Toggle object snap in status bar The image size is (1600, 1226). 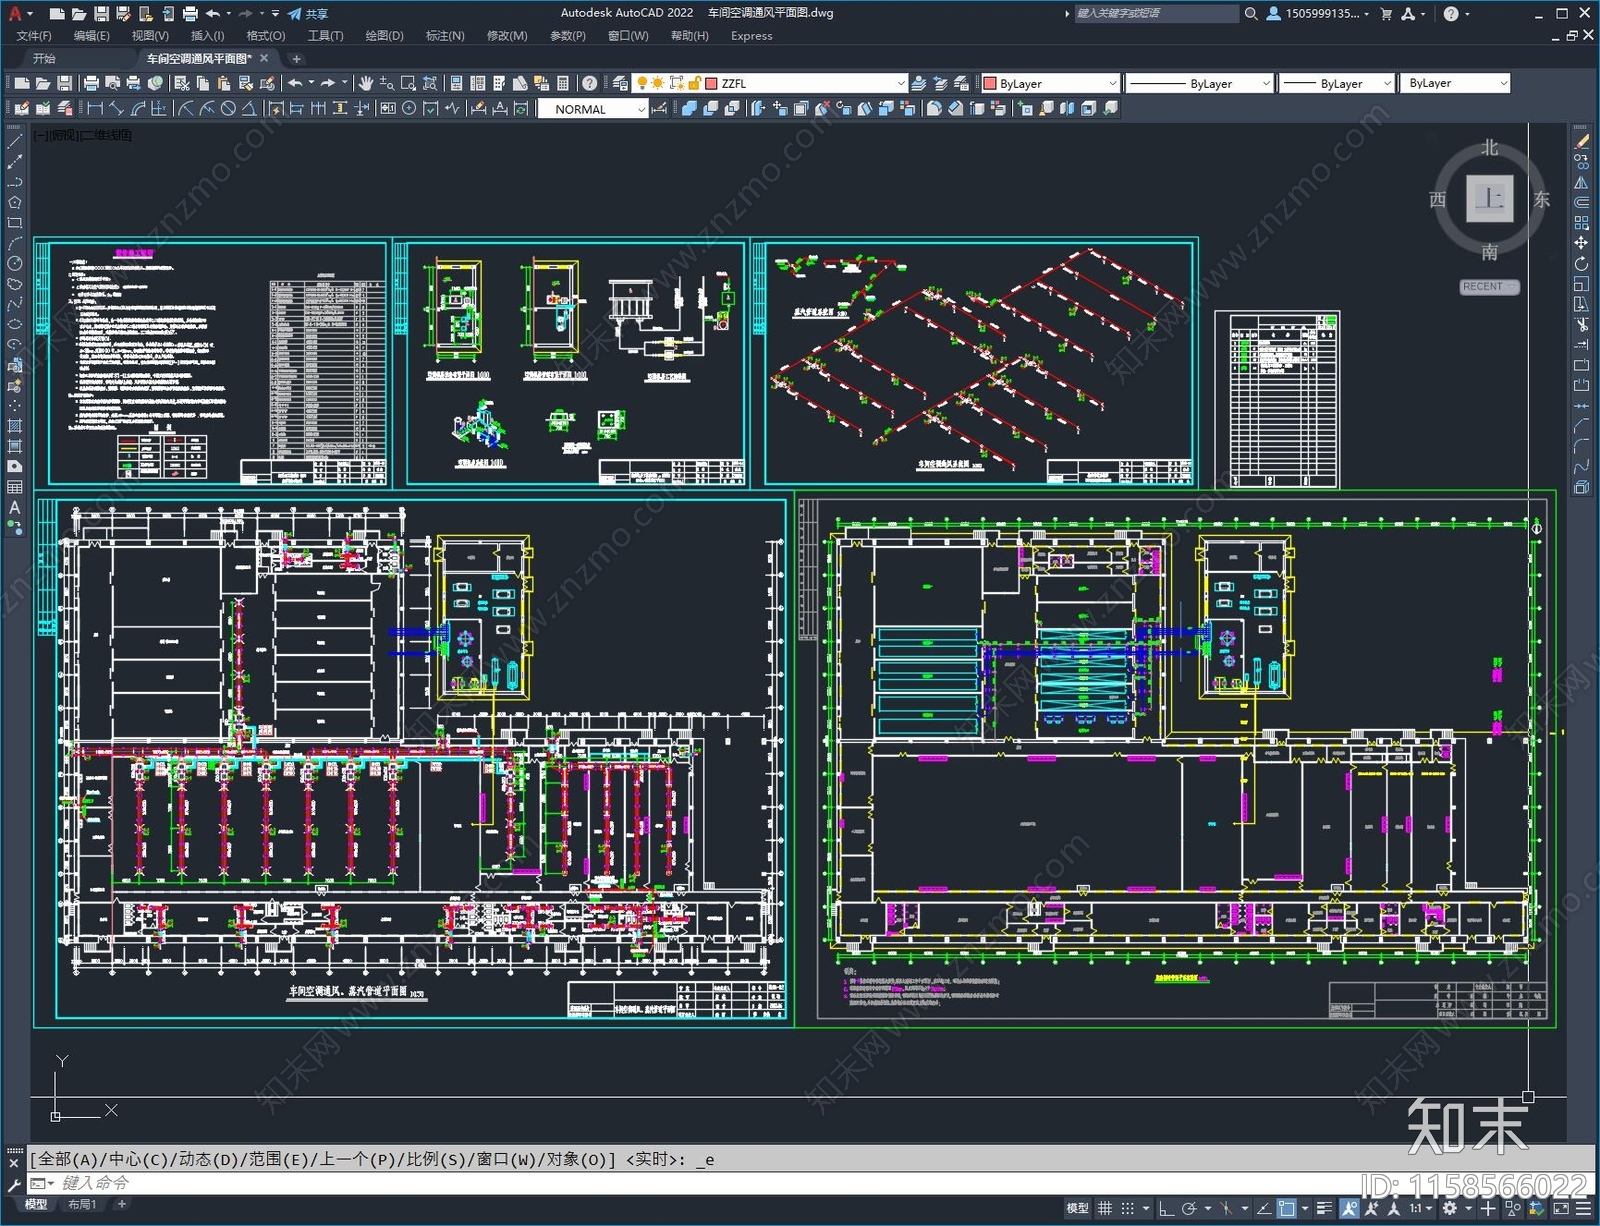(x=1287, y=1208)
